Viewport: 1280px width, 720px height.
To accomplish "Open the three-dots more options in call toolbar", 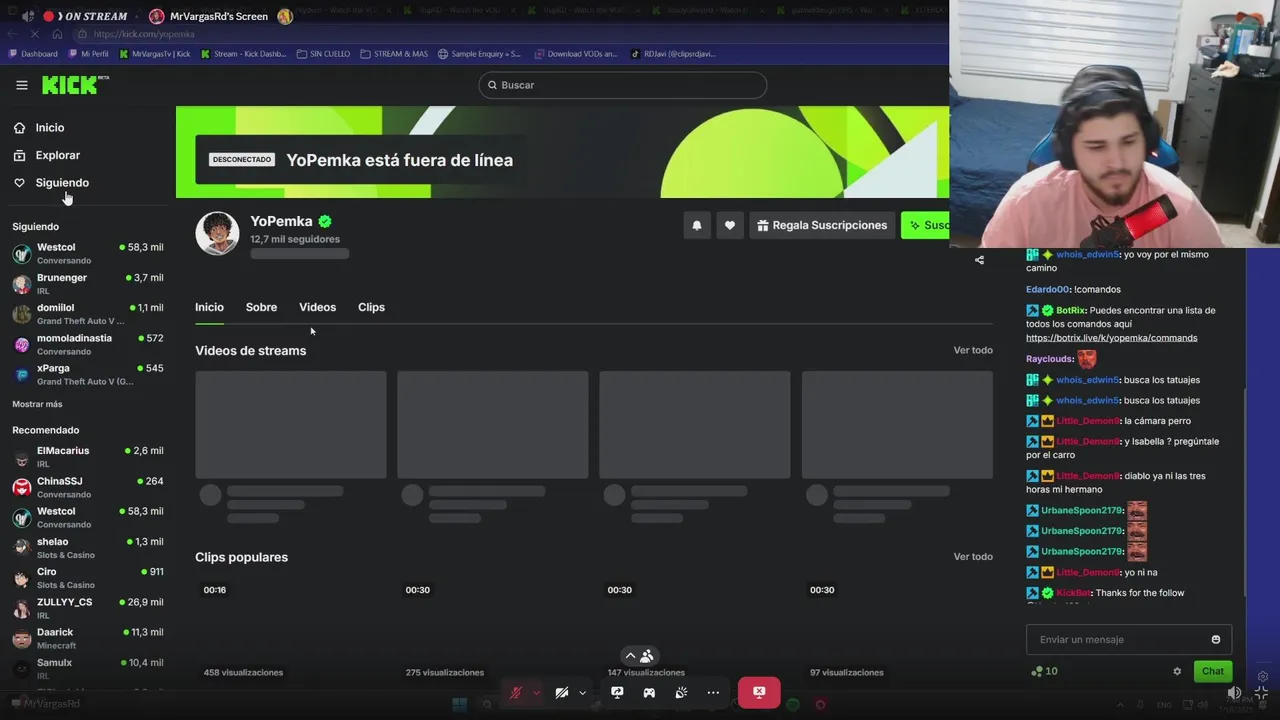I will click(713, 692).
